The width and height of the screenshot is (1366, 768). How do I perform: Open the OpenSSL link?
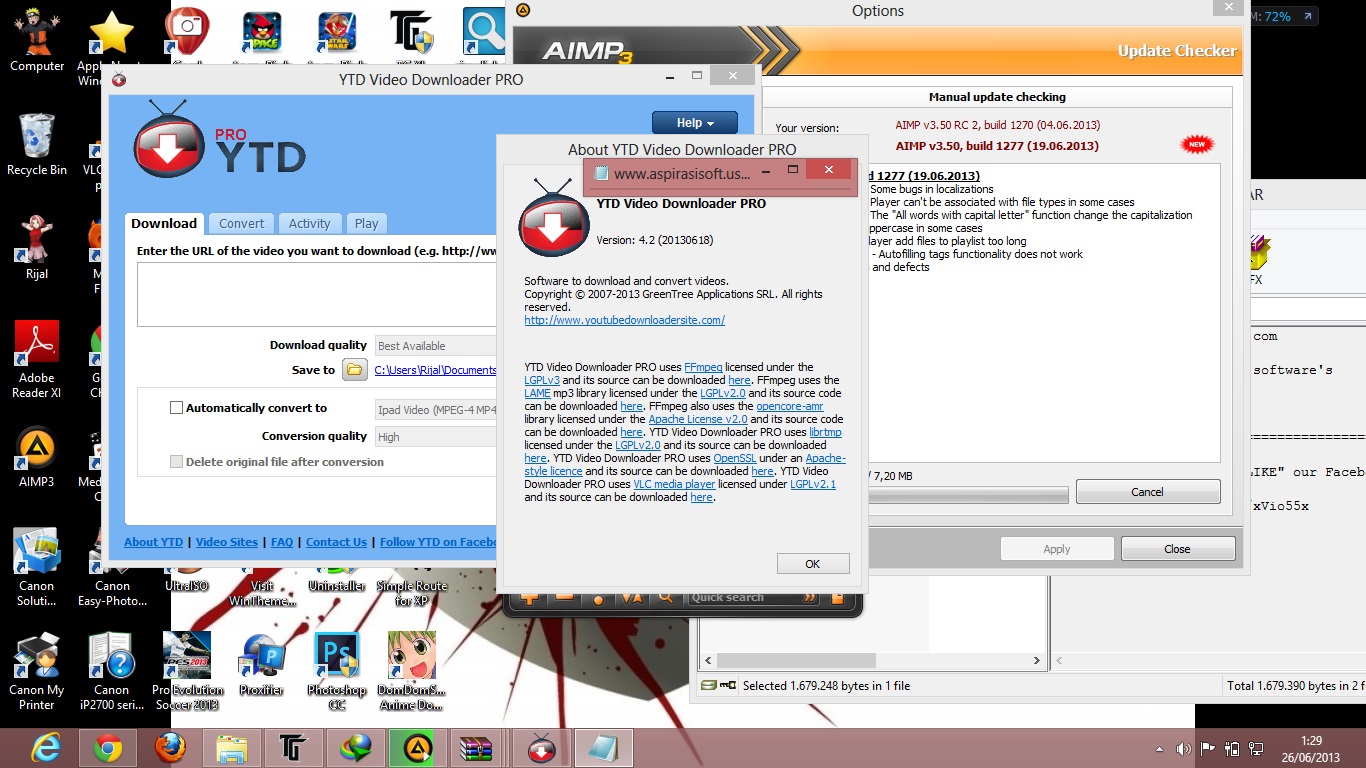pos(736,458)
